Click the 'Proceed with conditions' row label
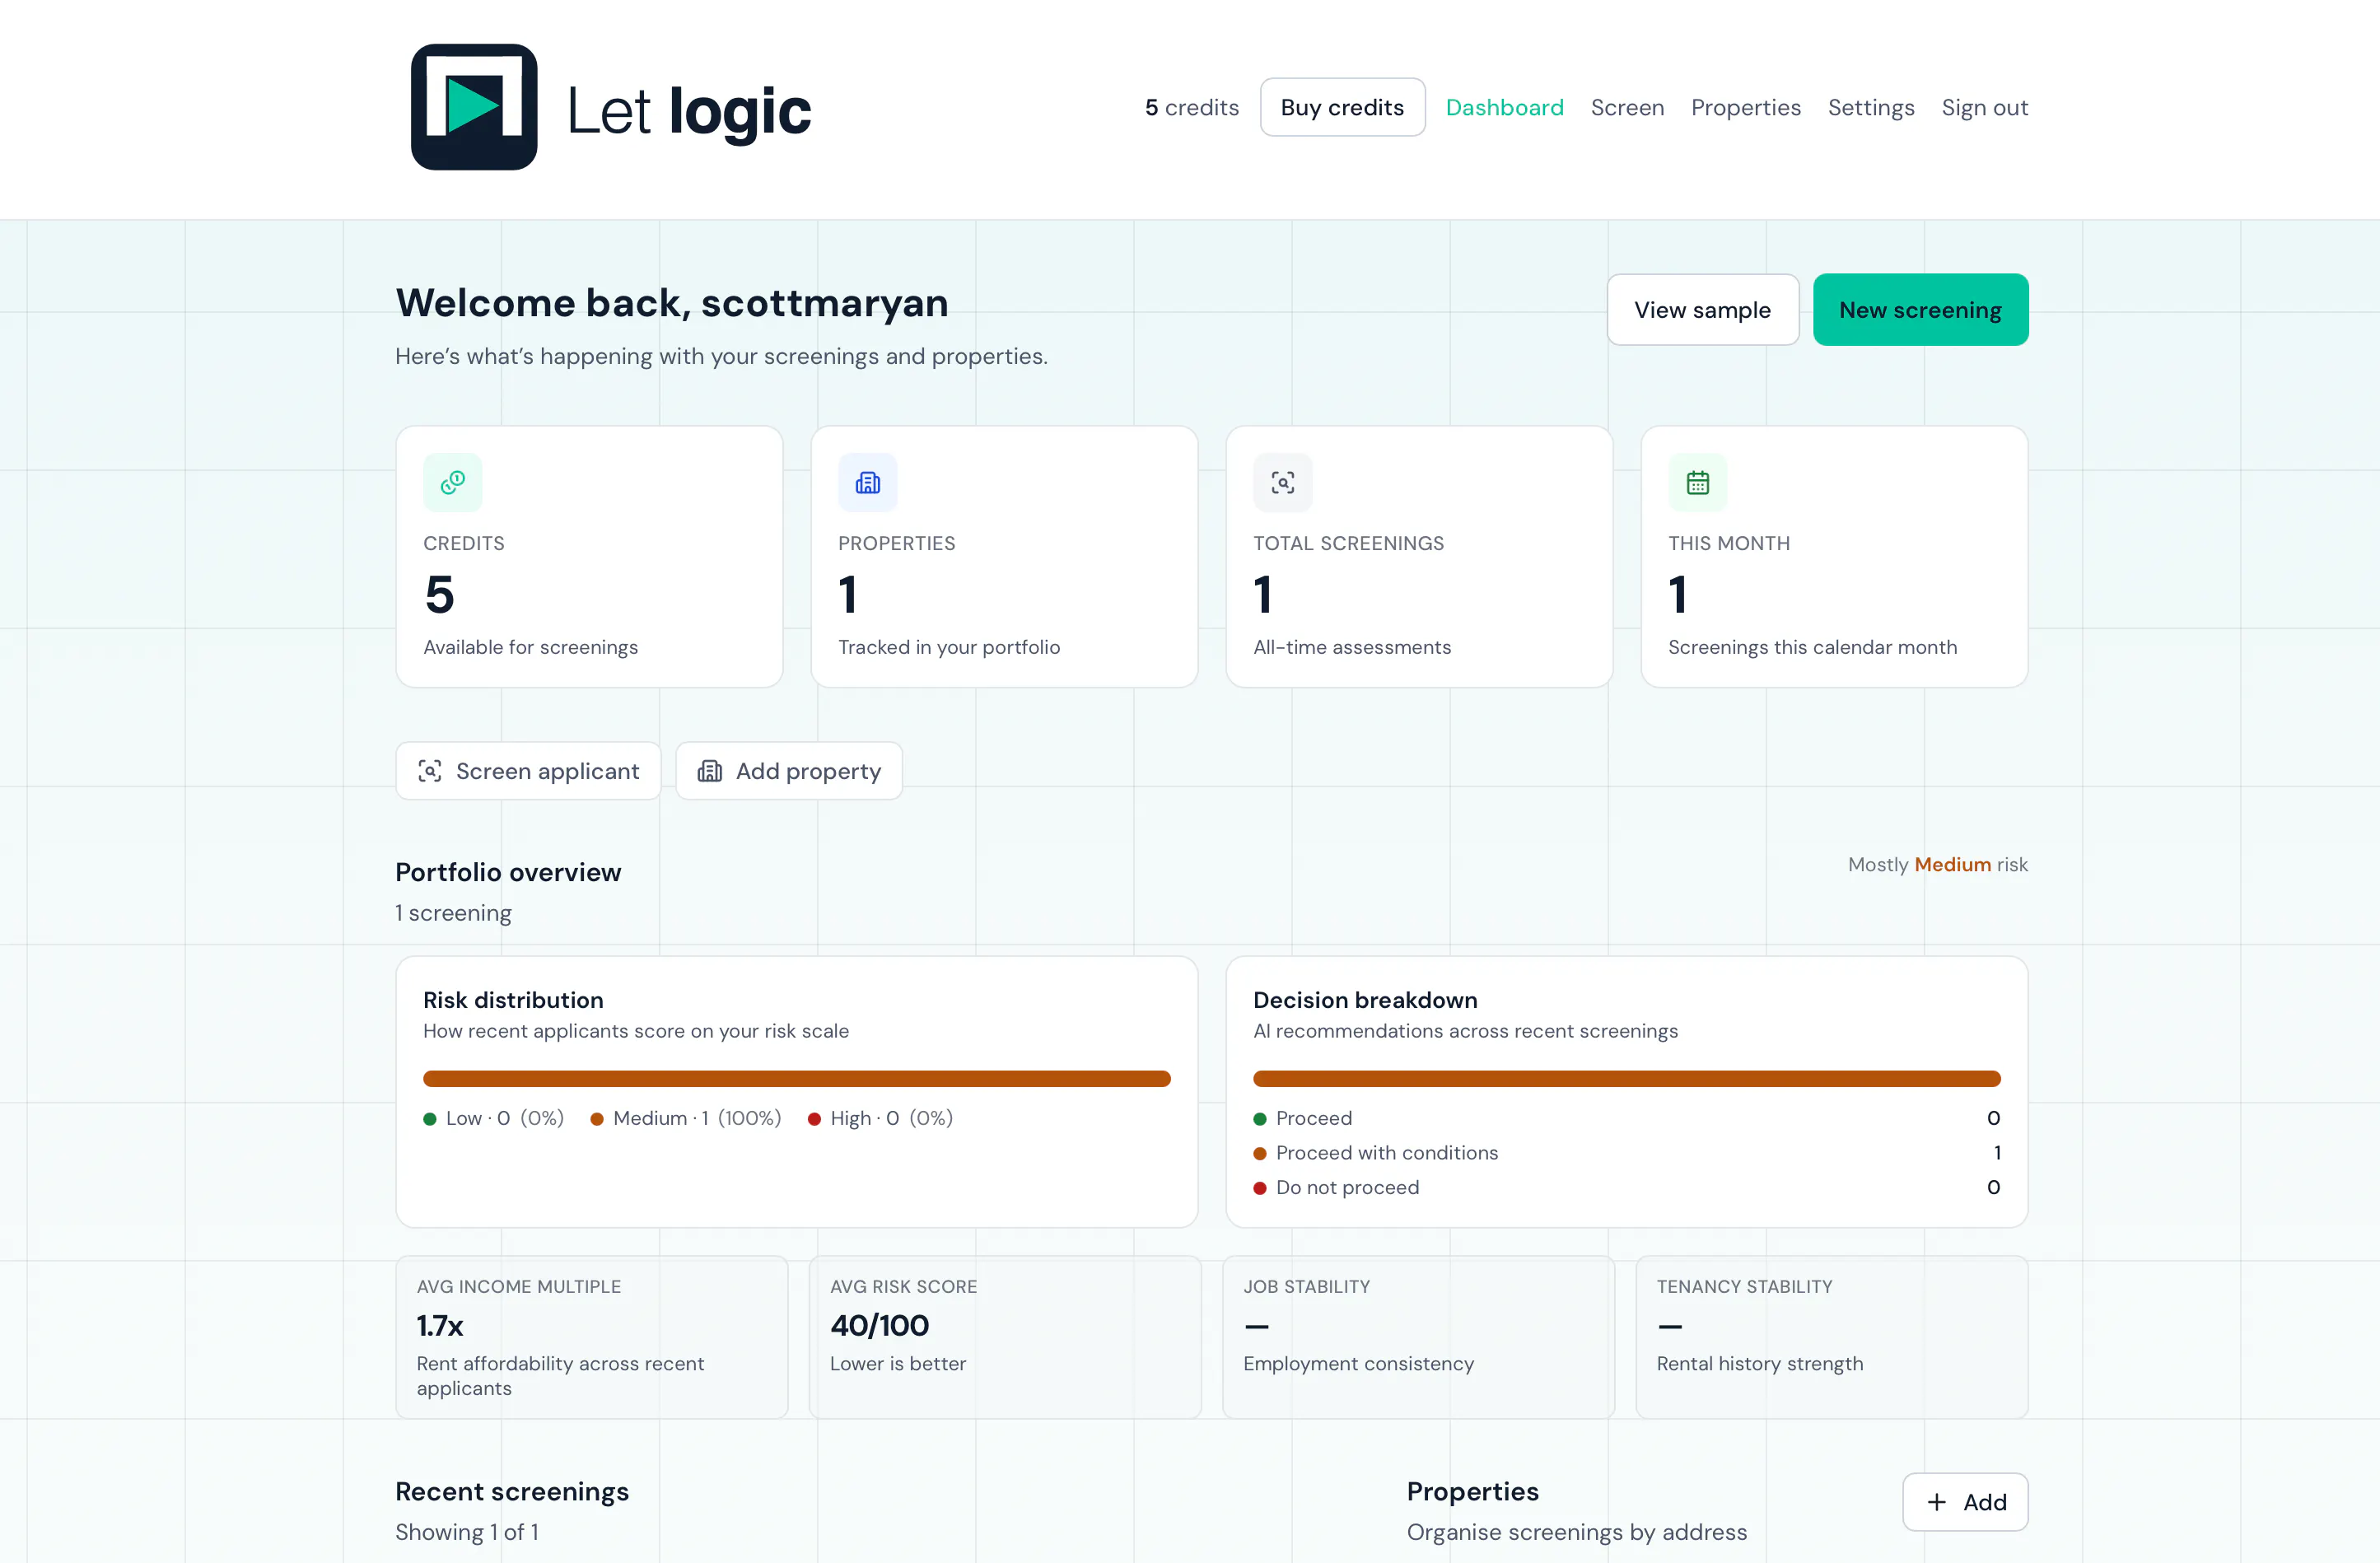 click(x=1386, y=1153)
